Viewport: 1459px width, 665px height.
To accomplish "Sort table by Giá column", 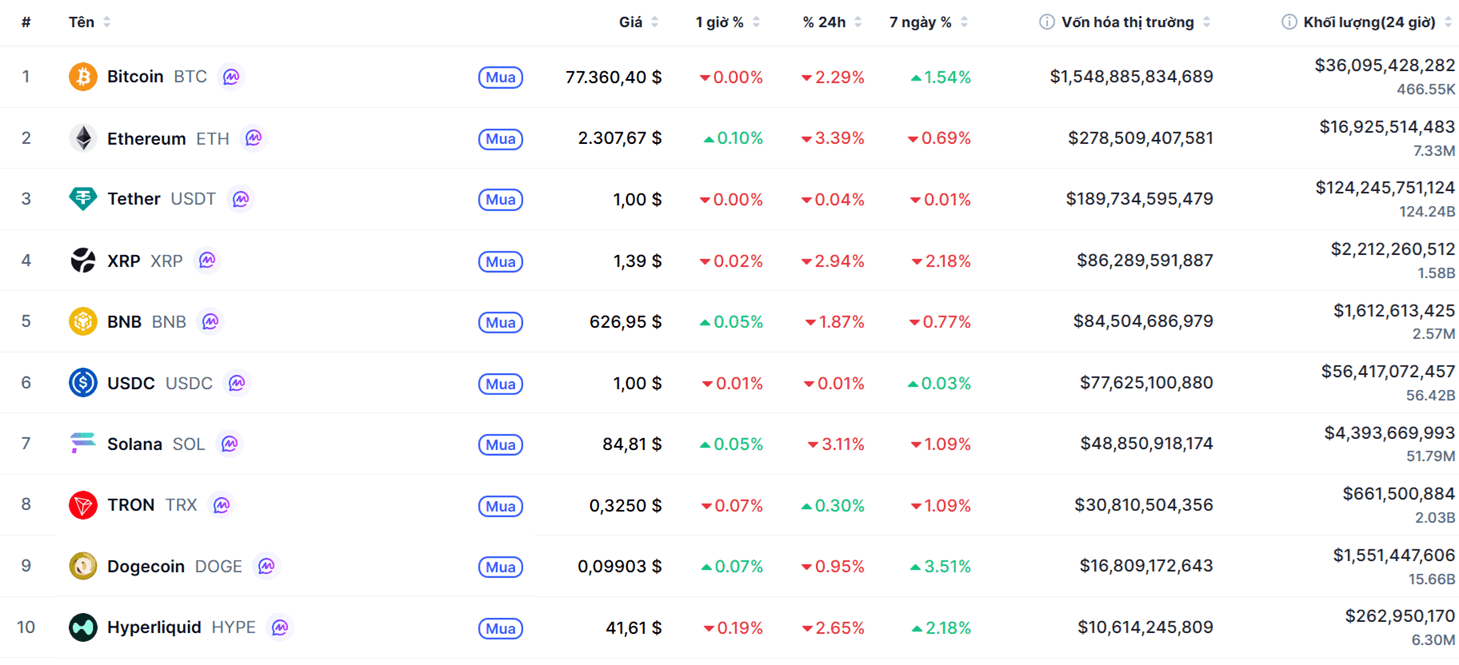I will (639, 22).
